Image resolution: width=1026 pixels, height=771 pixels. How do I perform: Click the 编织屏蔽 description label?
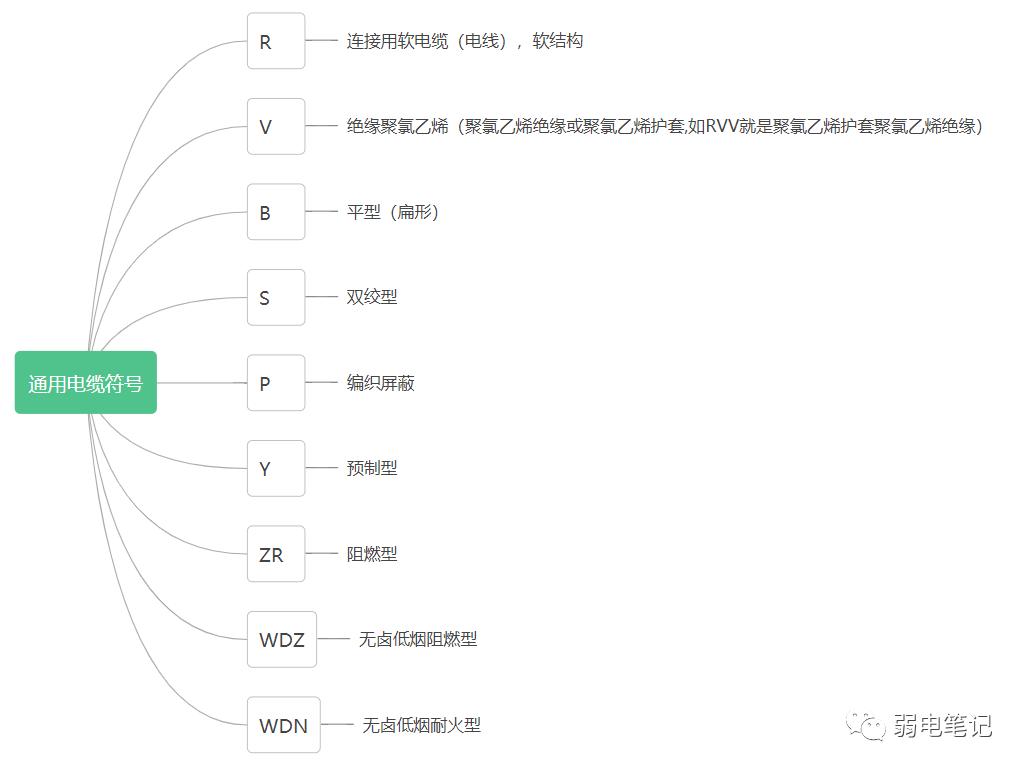[380, 383]
